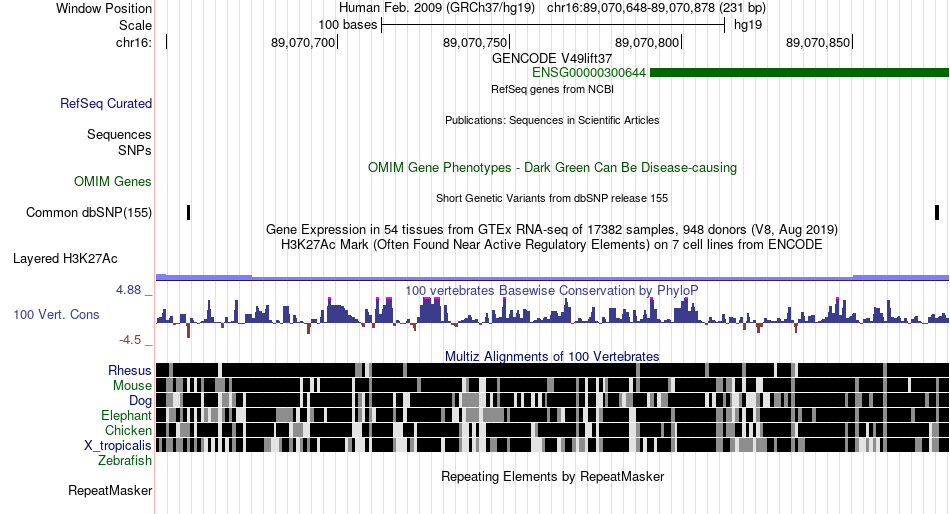
Task: Click the chr16:89,070,648-89,070,878 position text
Action: pos(656,8)
